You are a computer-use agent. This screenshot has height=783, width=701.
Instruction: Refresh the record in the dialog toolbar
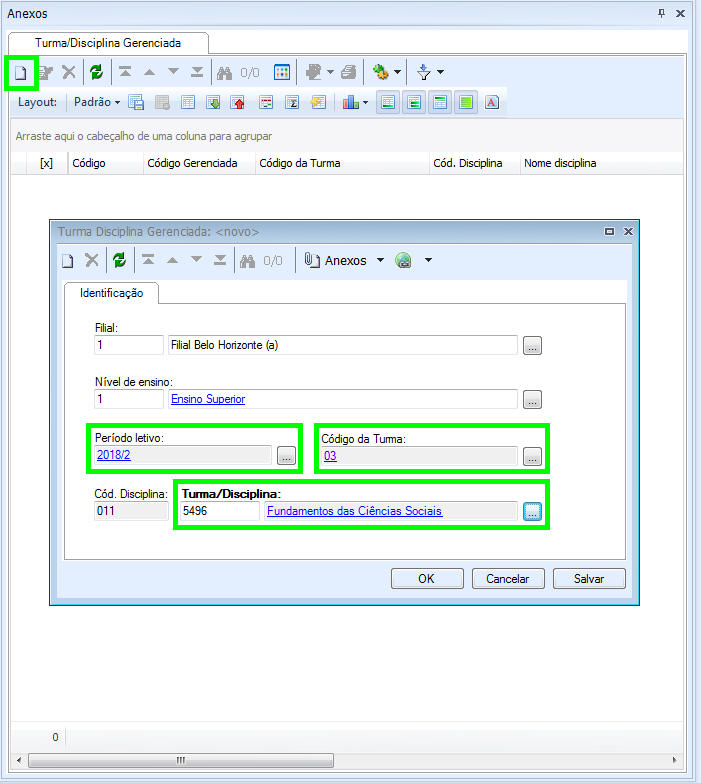coord(119,260)
